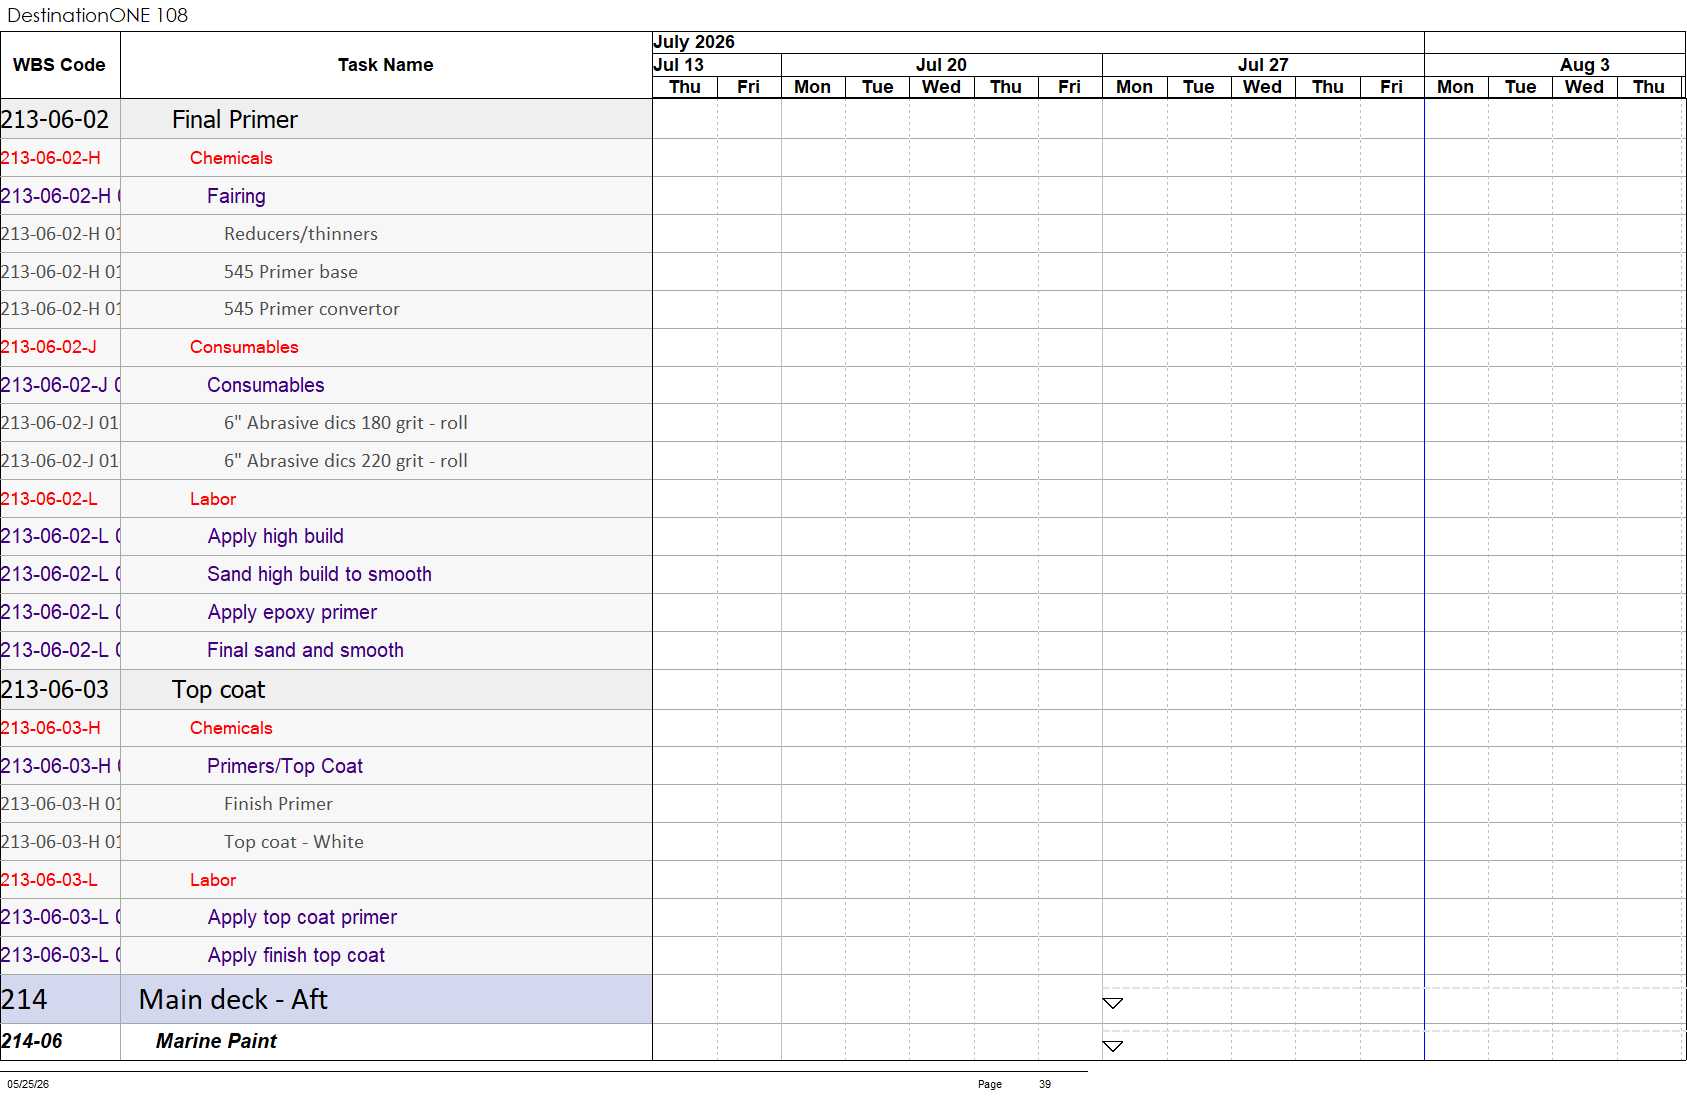Select the WBS Code column header
Viewport: 1687px width, 1097px height.
click(x=59, y=65)
